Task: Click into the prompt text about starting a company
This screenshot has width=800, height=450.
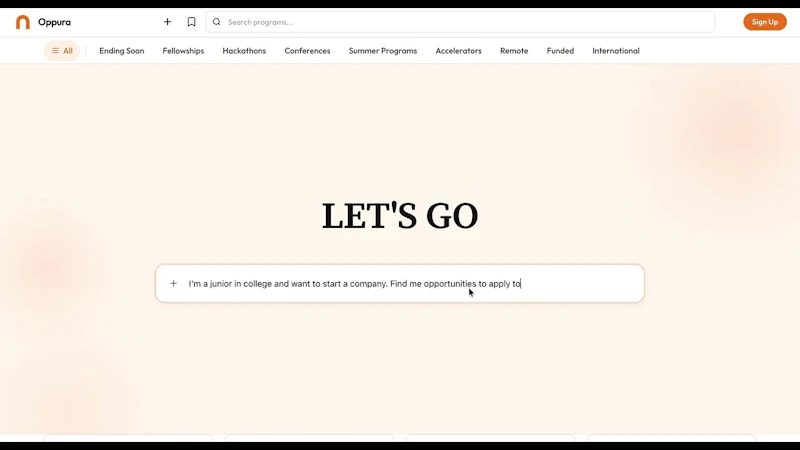Action: tap(355, 284)
